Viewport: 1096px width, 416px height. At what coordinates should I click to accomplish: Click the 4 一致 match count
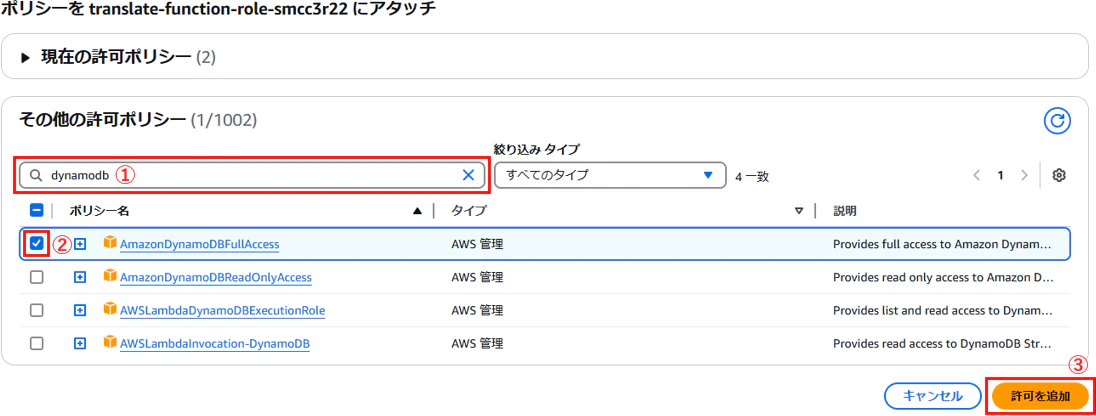coord(752,177)
